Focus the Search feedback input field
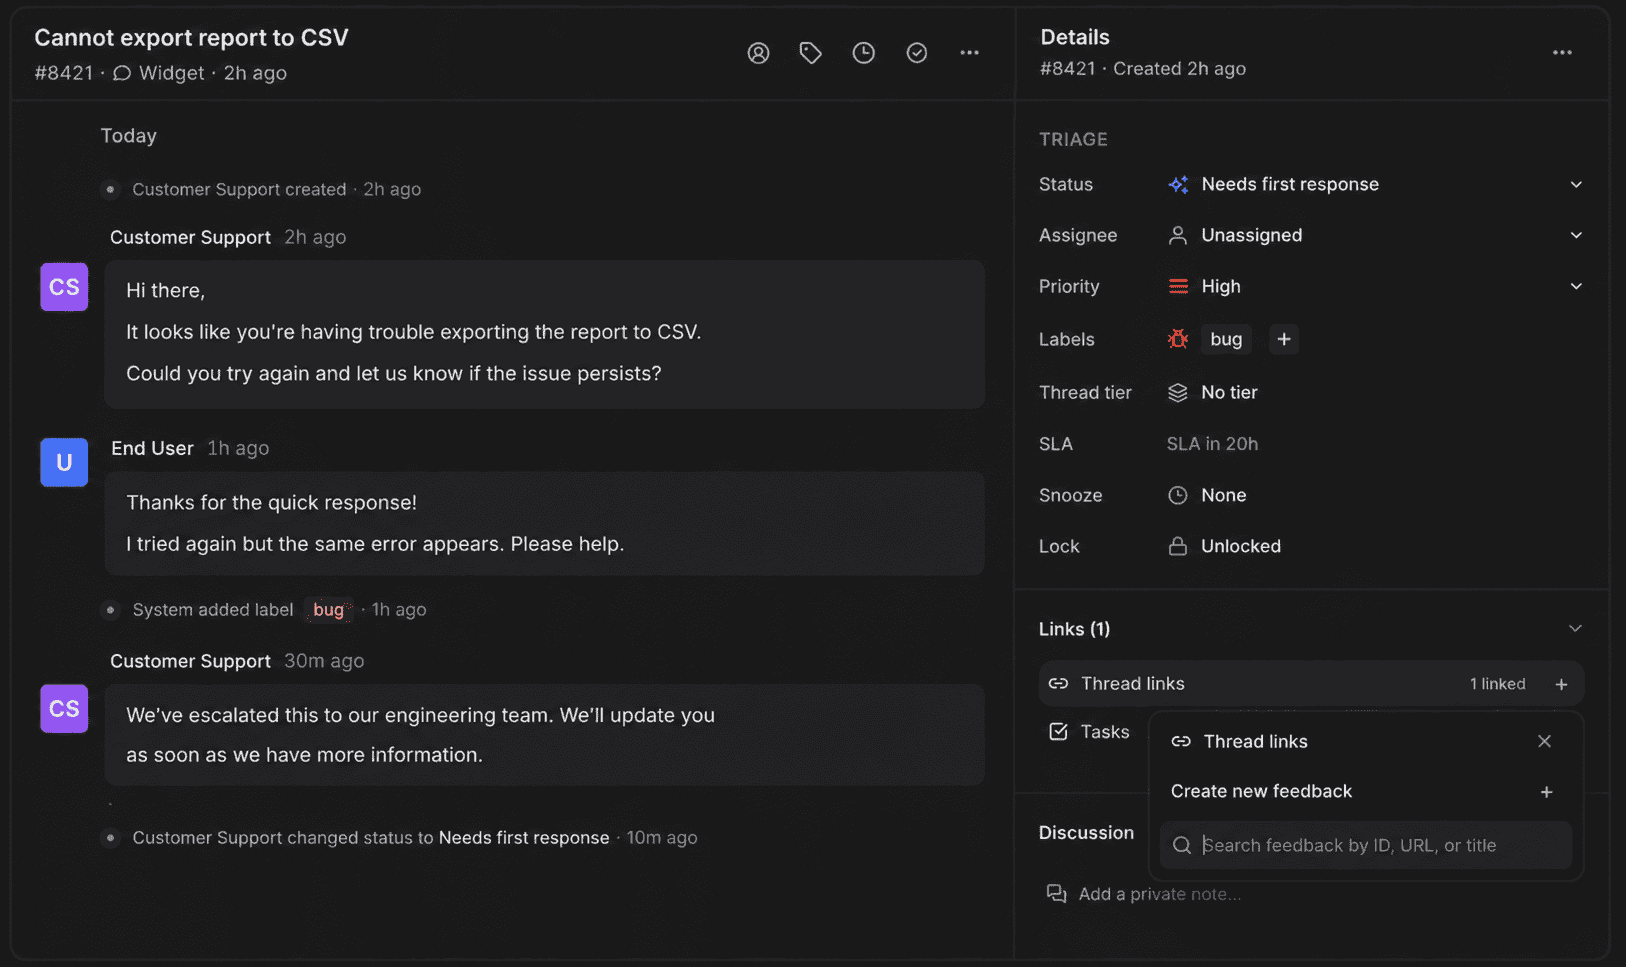 (1365, 845)
